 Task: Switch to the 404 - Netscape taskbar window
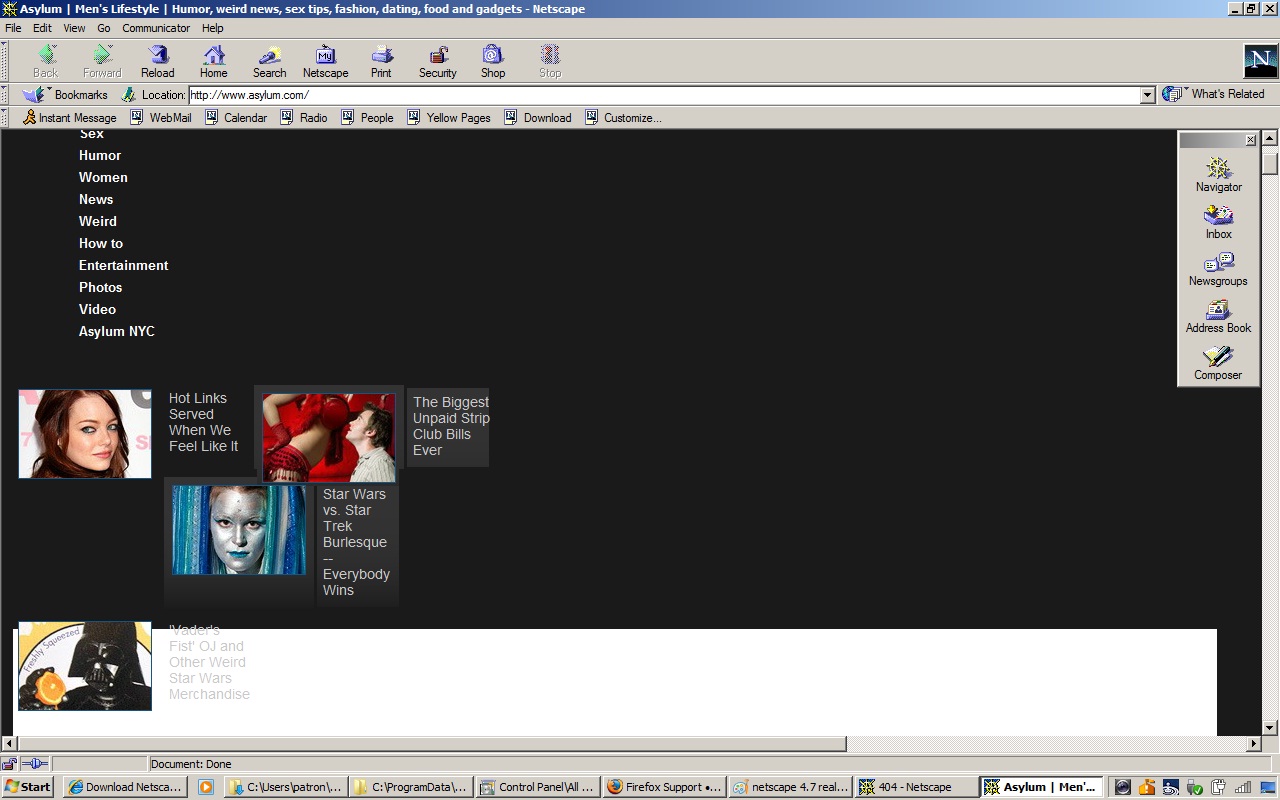tap(915, 787)
